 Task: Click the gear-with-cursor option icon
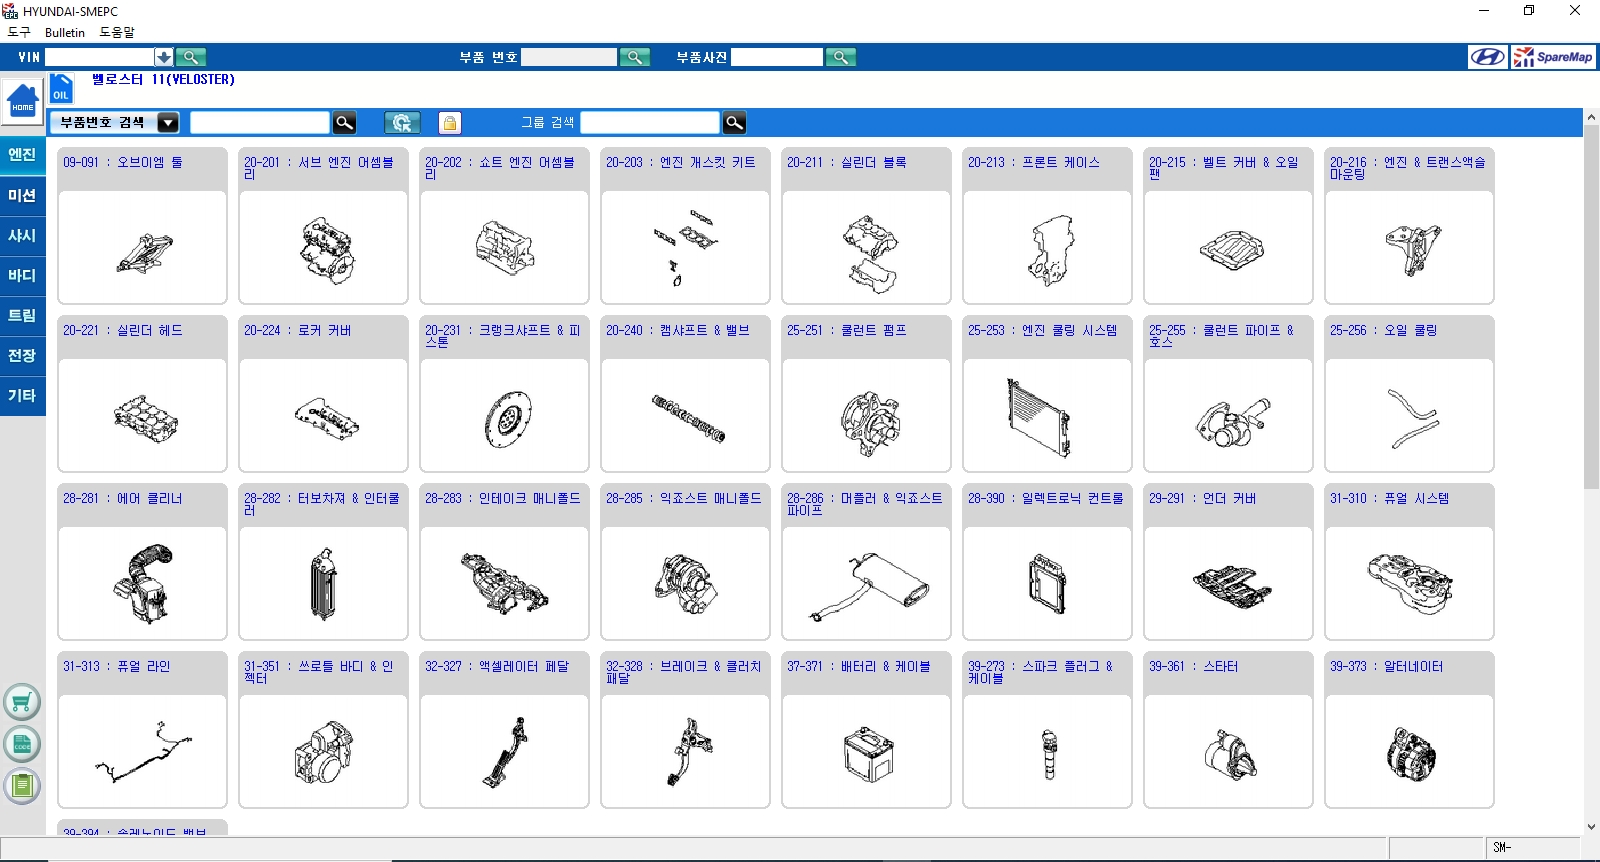(x=402, y=123)
